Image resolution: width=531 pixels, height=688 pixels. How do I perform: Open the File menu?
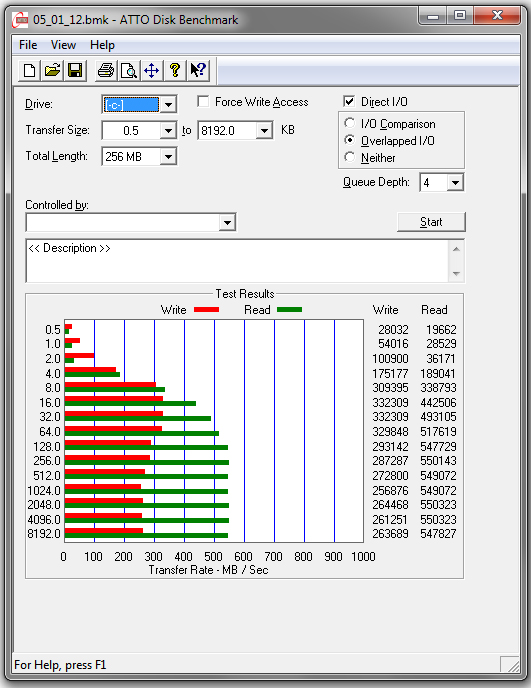[x=28, y=45]
